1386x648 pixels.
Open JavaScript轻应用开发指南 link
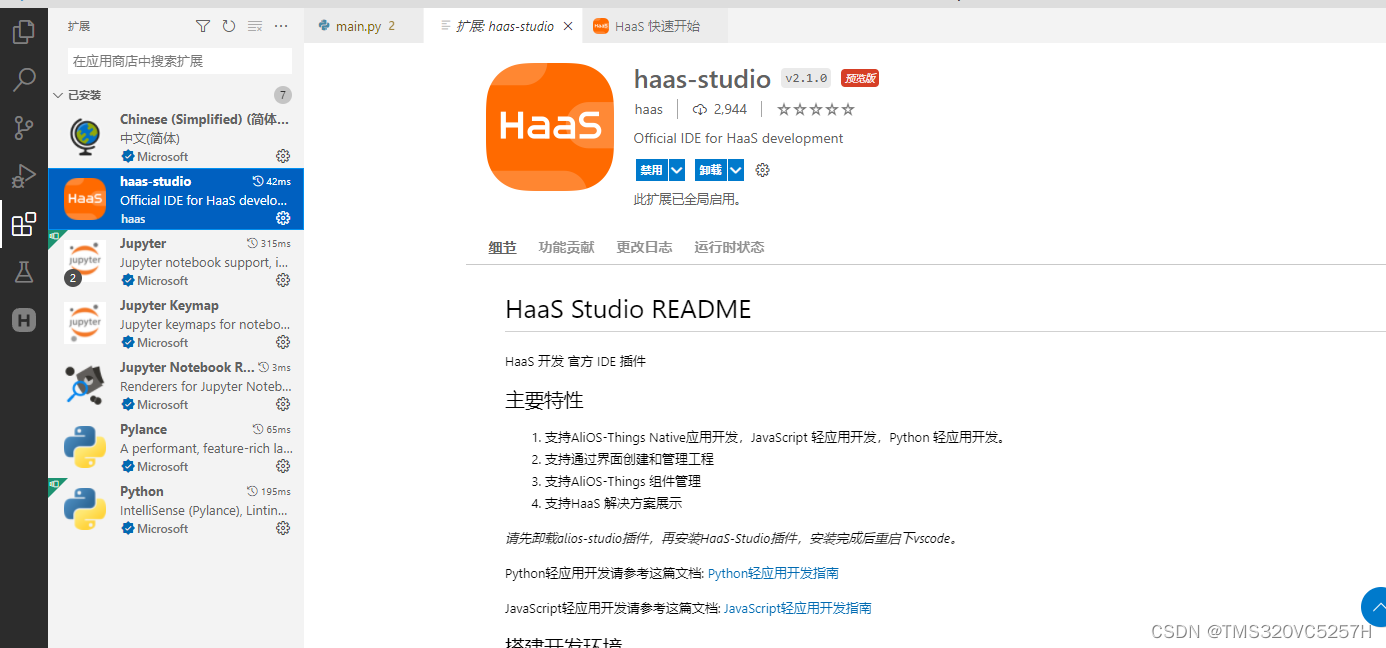pyautogui.click(x=797, y=608)
